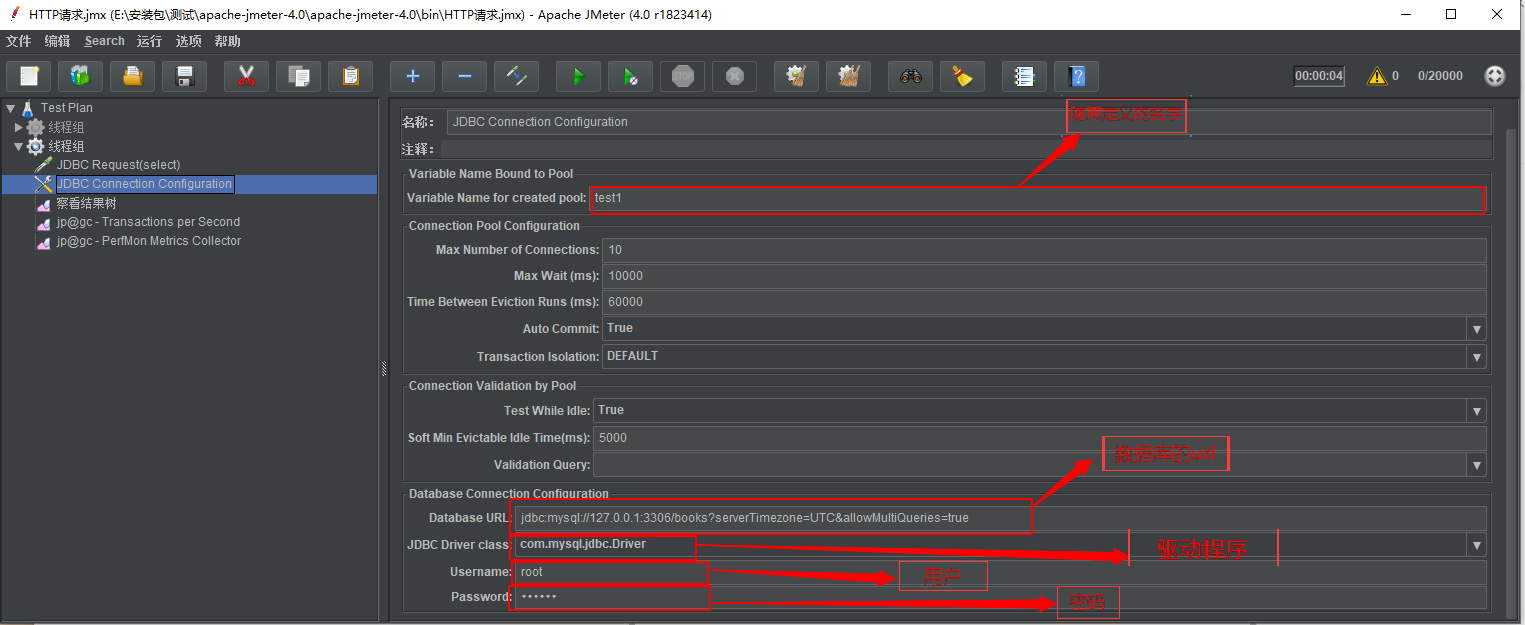Select JDBC Request(select) in tree

[x=118, y=165]
